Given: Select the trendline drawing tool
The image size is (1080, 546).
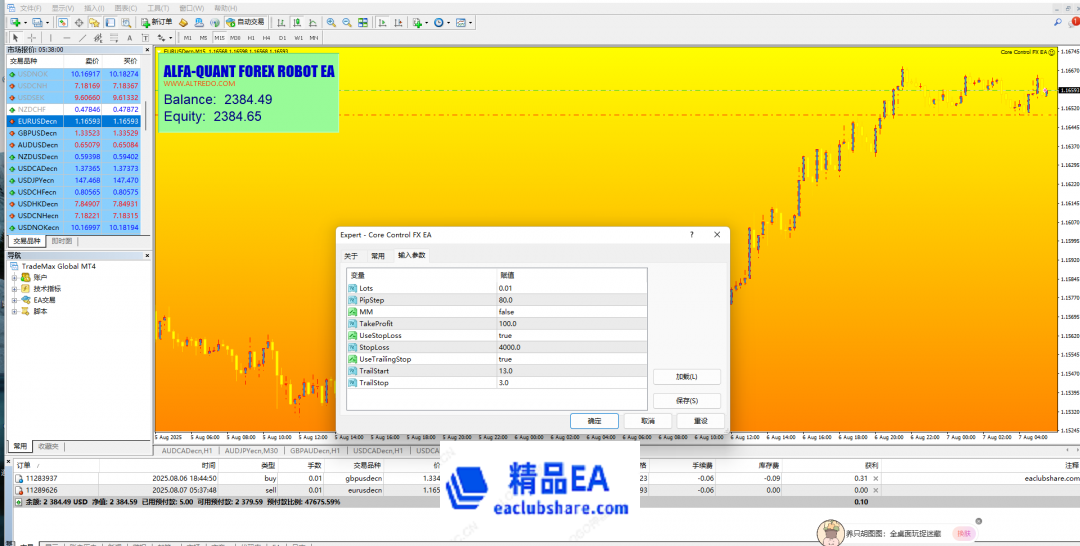Looking at the screenshot, I should coord(83,37).
